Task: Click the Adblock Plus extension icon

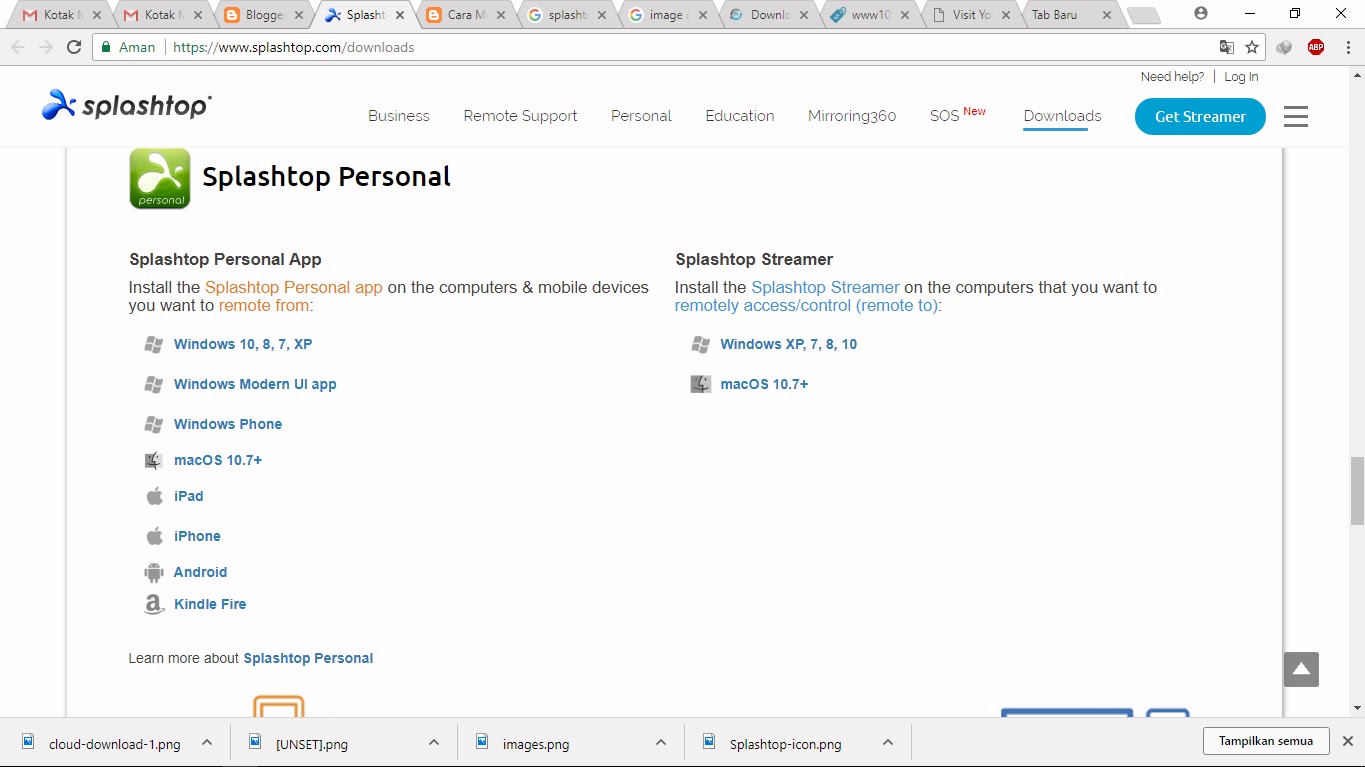Action: [x=1315, y=46]
